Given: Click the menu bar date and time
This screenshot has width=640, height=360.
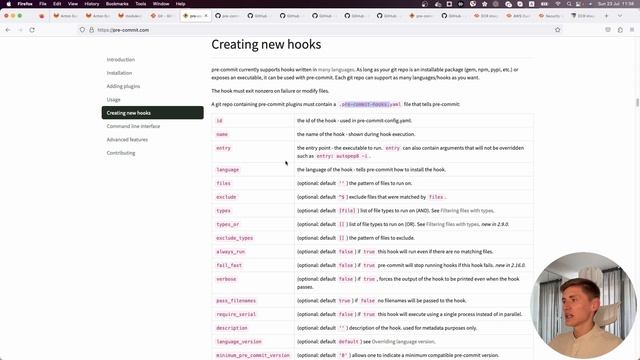Looking at the screenshot, I should pos(616,4).
